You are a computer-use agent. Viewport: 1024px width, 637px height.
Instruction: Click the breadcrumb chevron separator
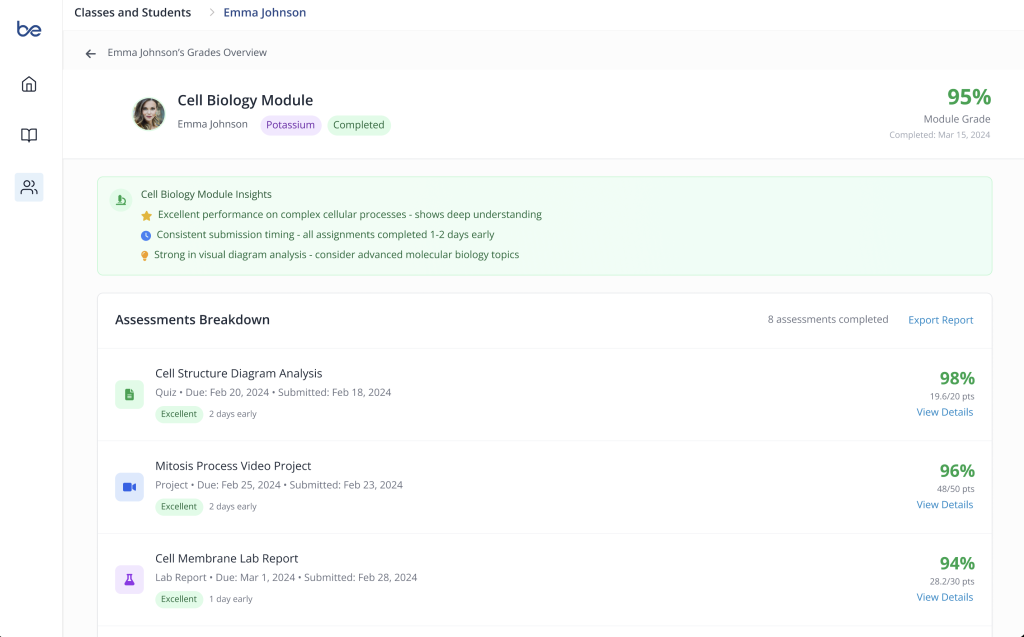[212, 12]
